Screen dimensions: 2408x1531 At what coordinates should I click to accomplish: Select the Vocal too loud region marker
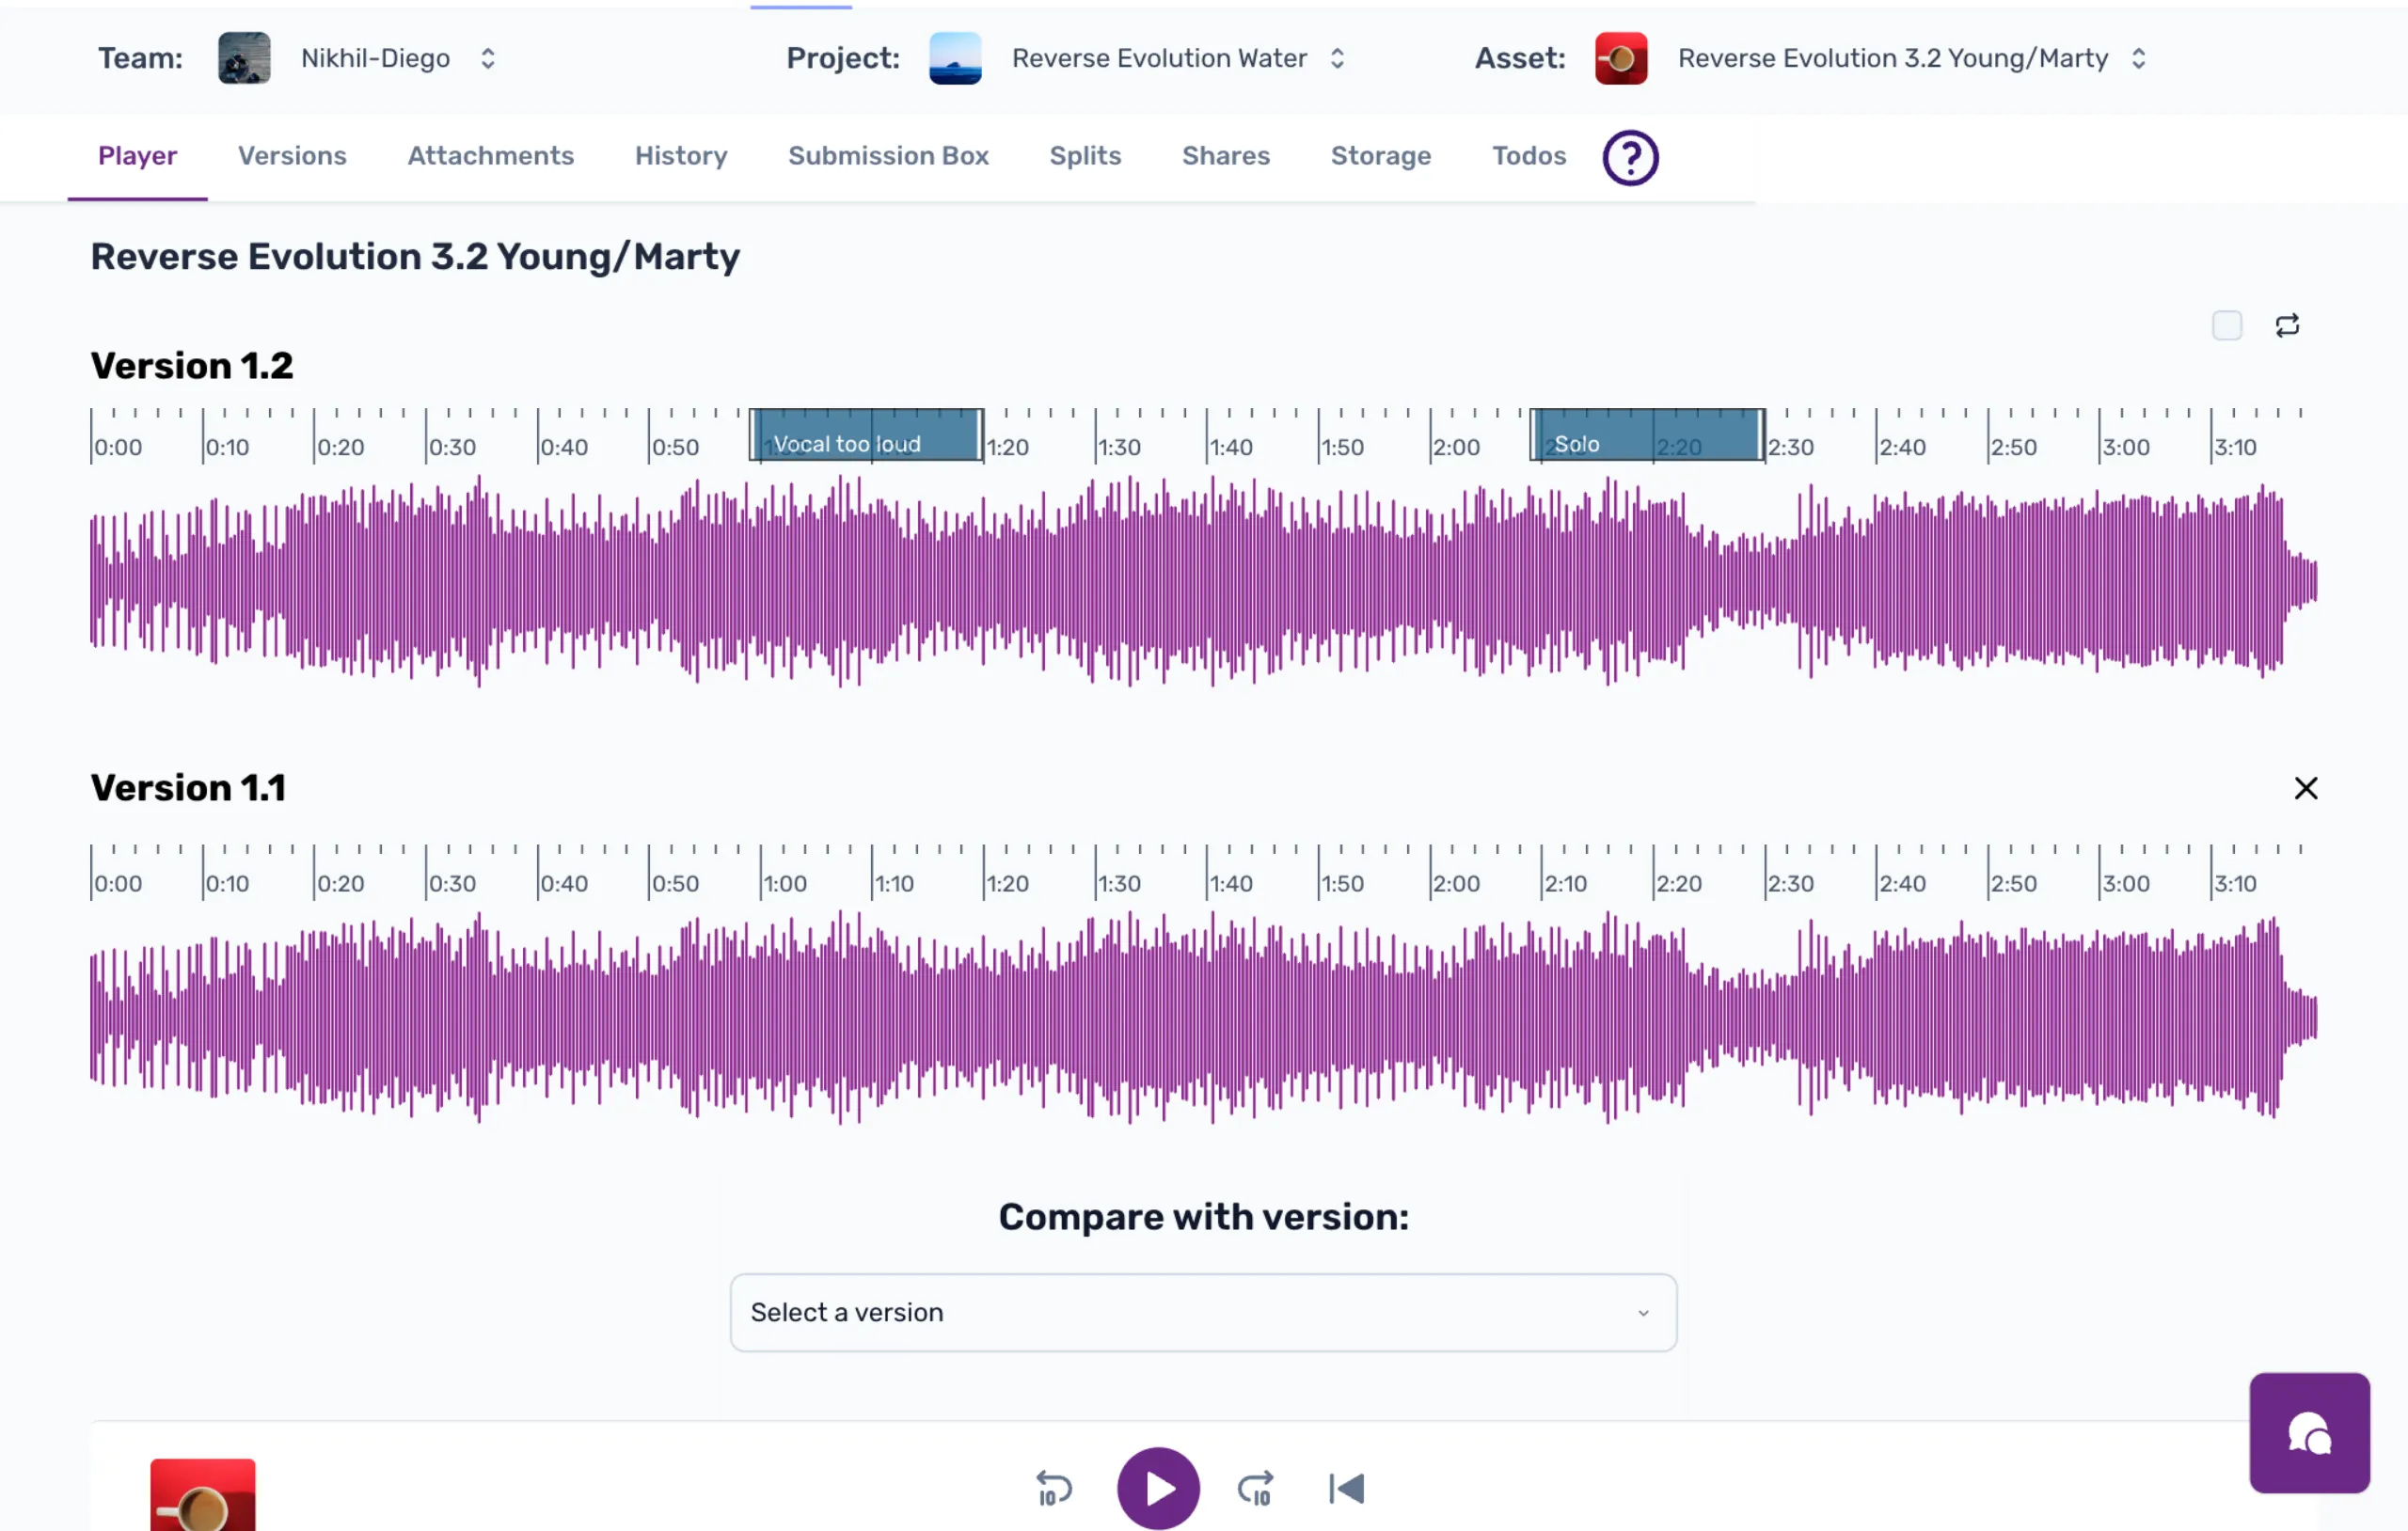point(866,436)
